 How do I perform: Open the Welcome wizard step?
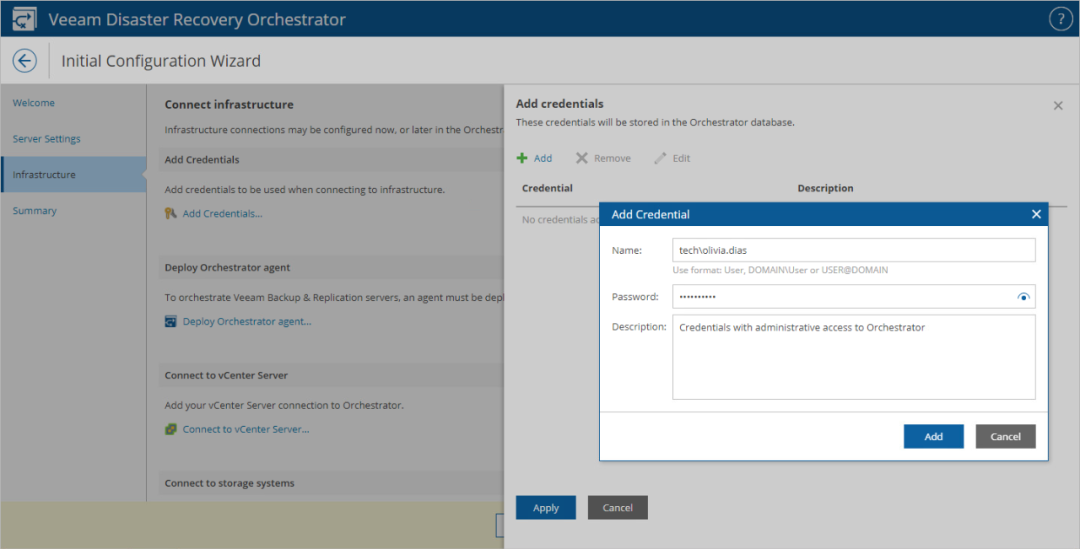point(34,103)
